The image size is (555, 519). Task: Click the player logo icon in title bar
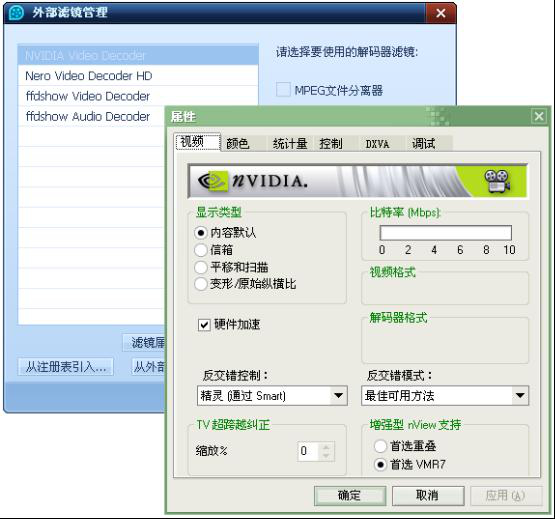point(16,13)
